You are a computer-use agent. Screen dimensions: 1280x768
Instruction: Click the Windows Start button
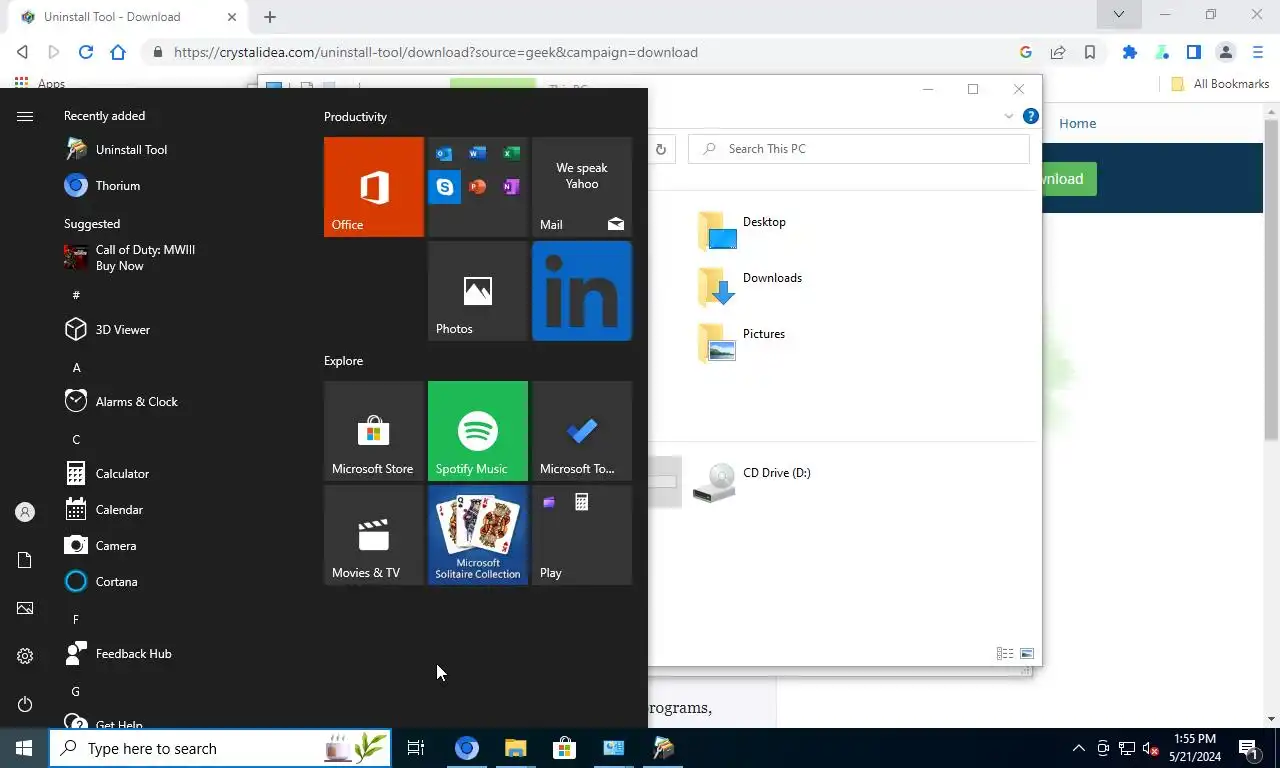click(x=24, y=748)
